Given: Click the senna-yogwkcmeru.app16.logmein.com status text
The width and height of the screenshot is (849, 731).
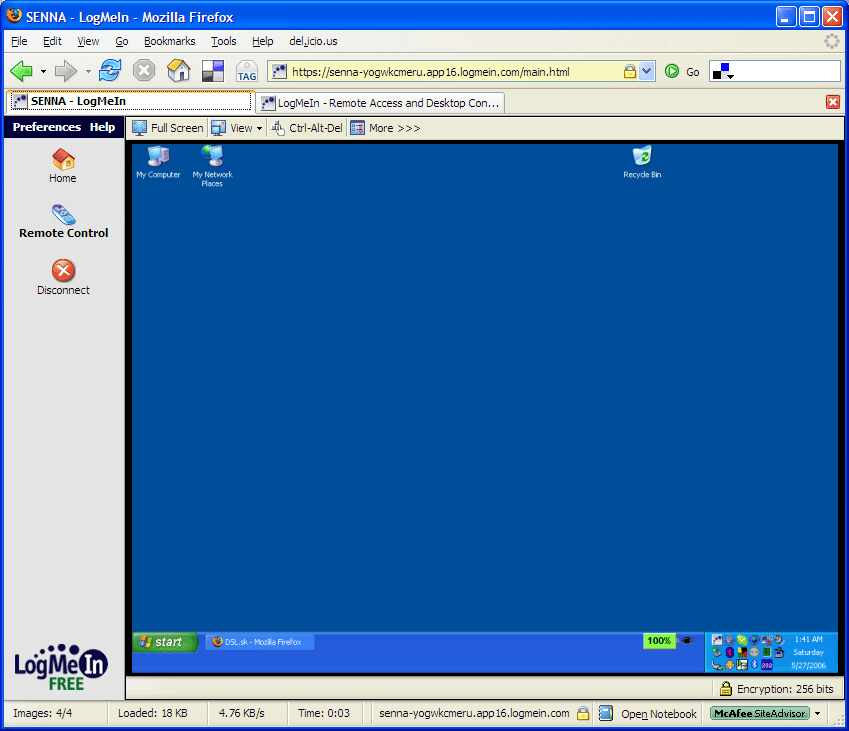Looking at the screenshot, I should coord(474,713).
